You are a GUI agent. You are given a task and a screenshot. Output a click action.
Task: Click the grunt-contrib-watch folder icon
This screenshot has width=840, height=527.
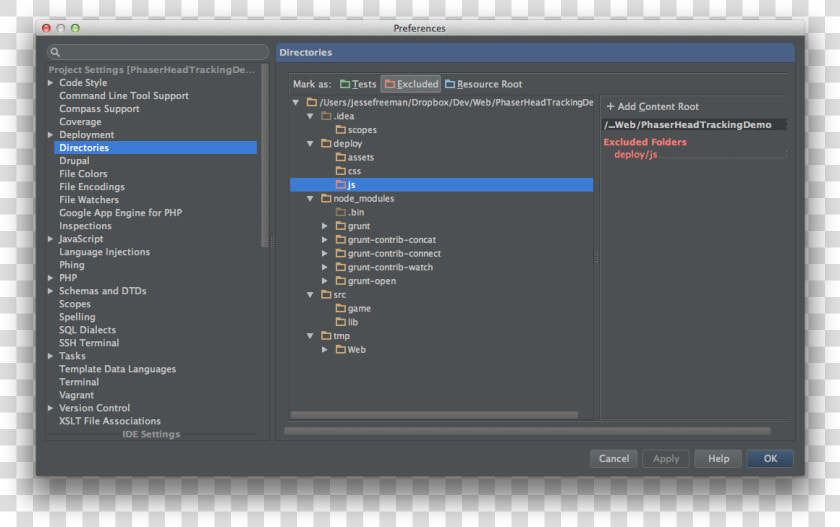coord(341,267)
